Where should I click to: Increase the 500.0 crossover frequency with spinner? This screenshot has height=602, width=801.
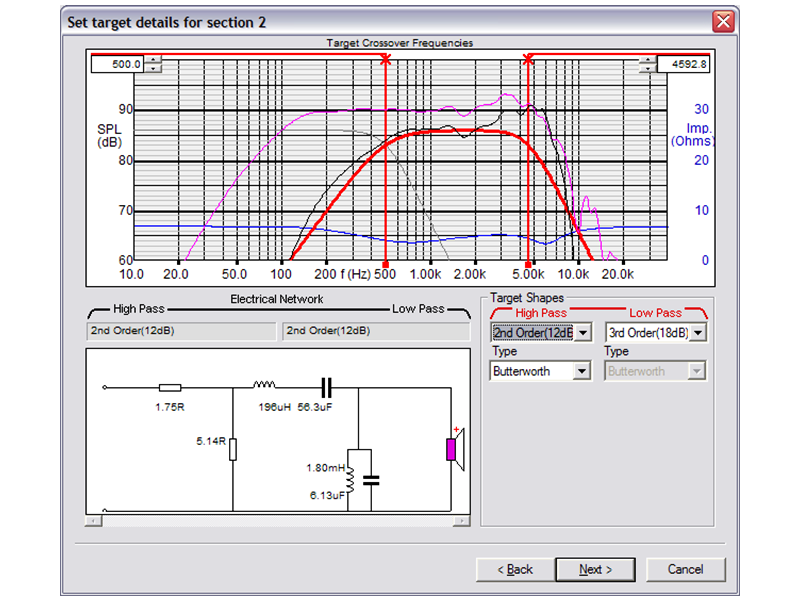click(151, 59)
